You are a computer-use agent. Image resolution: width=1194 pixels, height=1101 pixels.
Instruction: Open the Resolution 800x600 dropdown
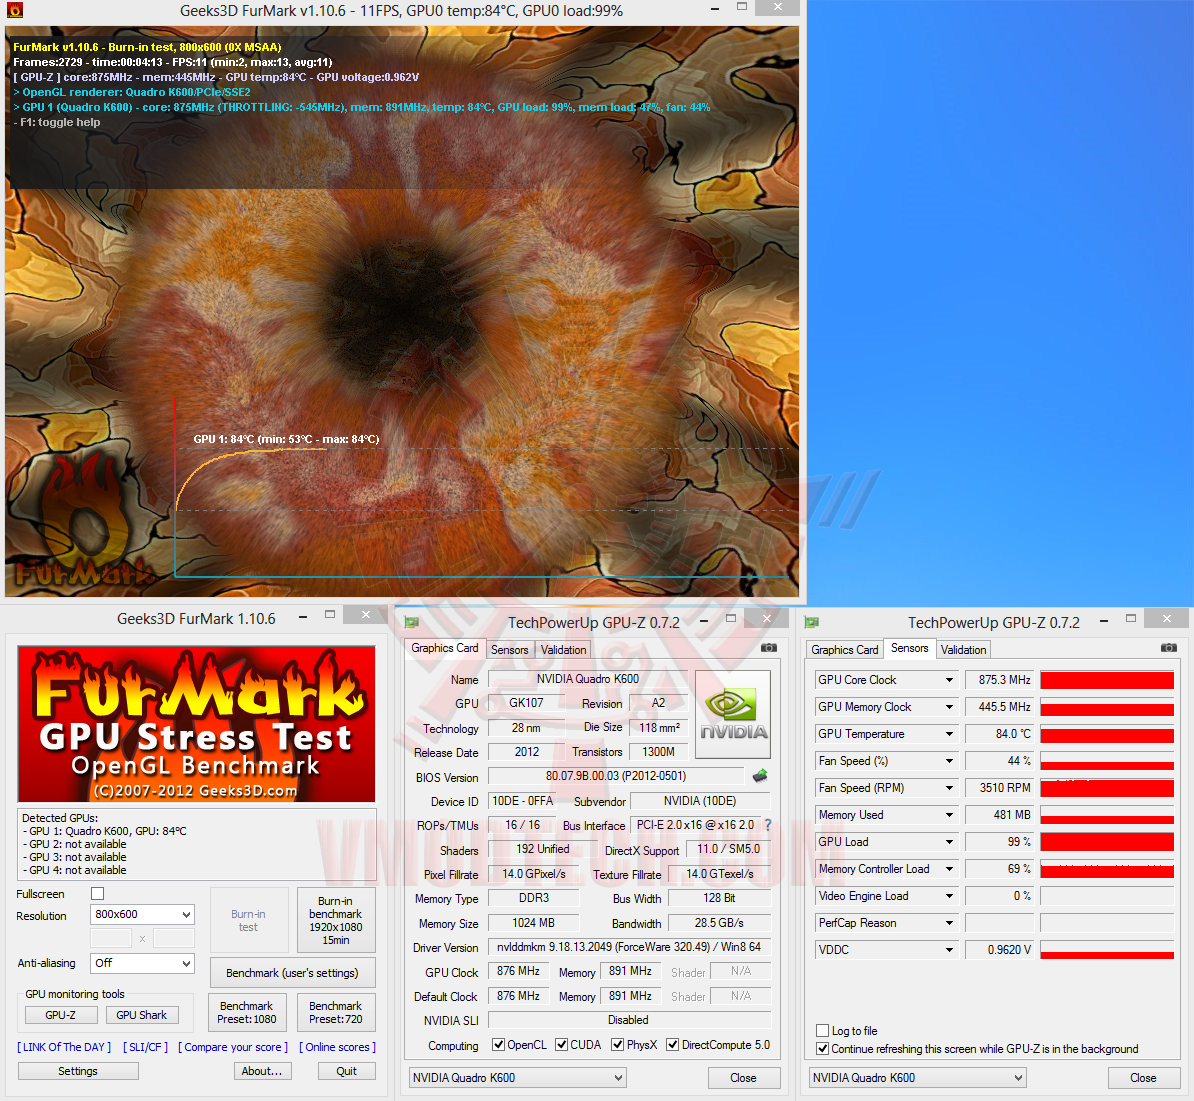(142, 914)
